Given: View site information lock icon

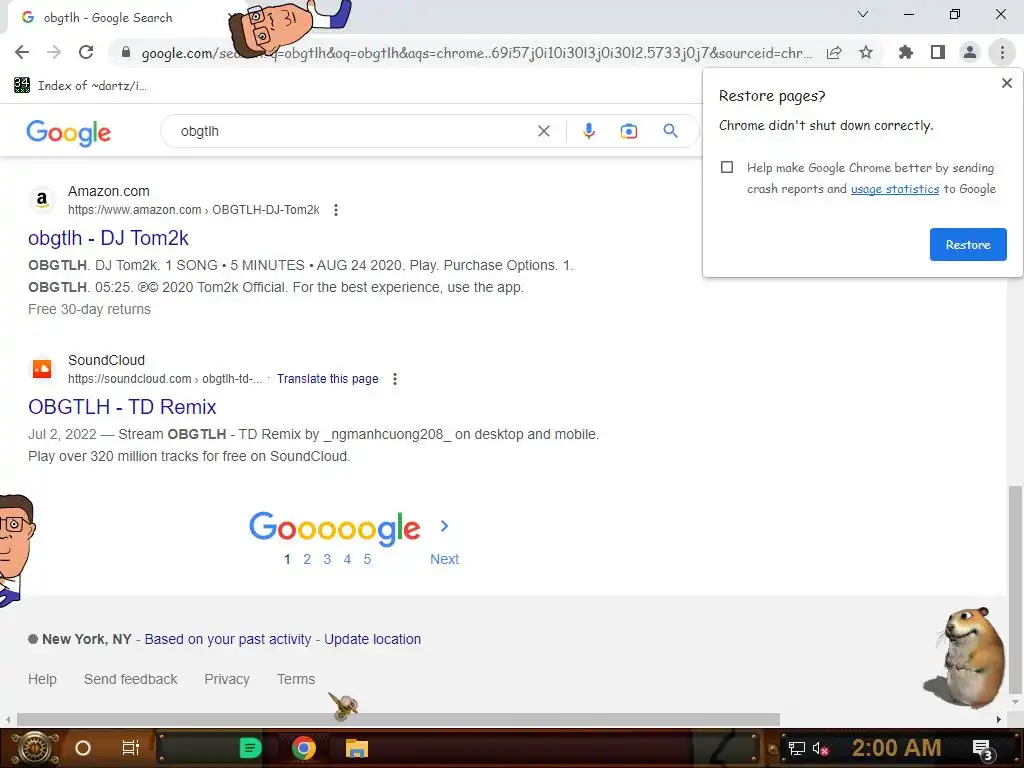Looking at the screenshot, I should 126,52.
